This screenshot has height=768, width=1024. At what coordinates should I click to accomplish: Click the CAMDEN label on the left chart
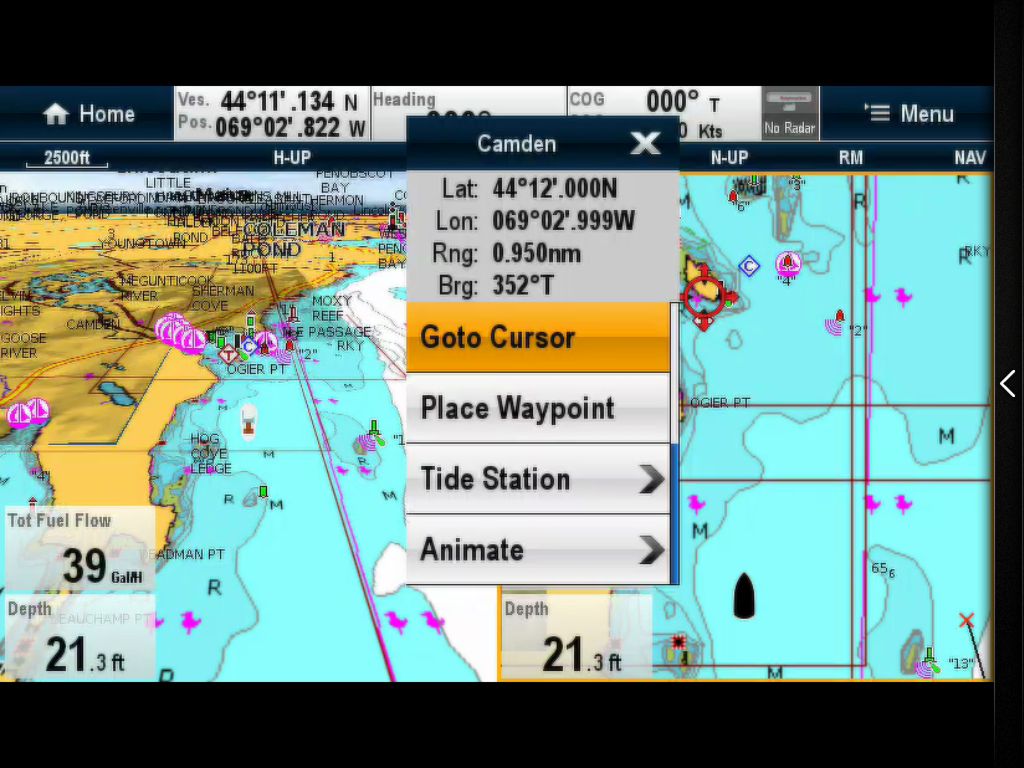(93, 325)
